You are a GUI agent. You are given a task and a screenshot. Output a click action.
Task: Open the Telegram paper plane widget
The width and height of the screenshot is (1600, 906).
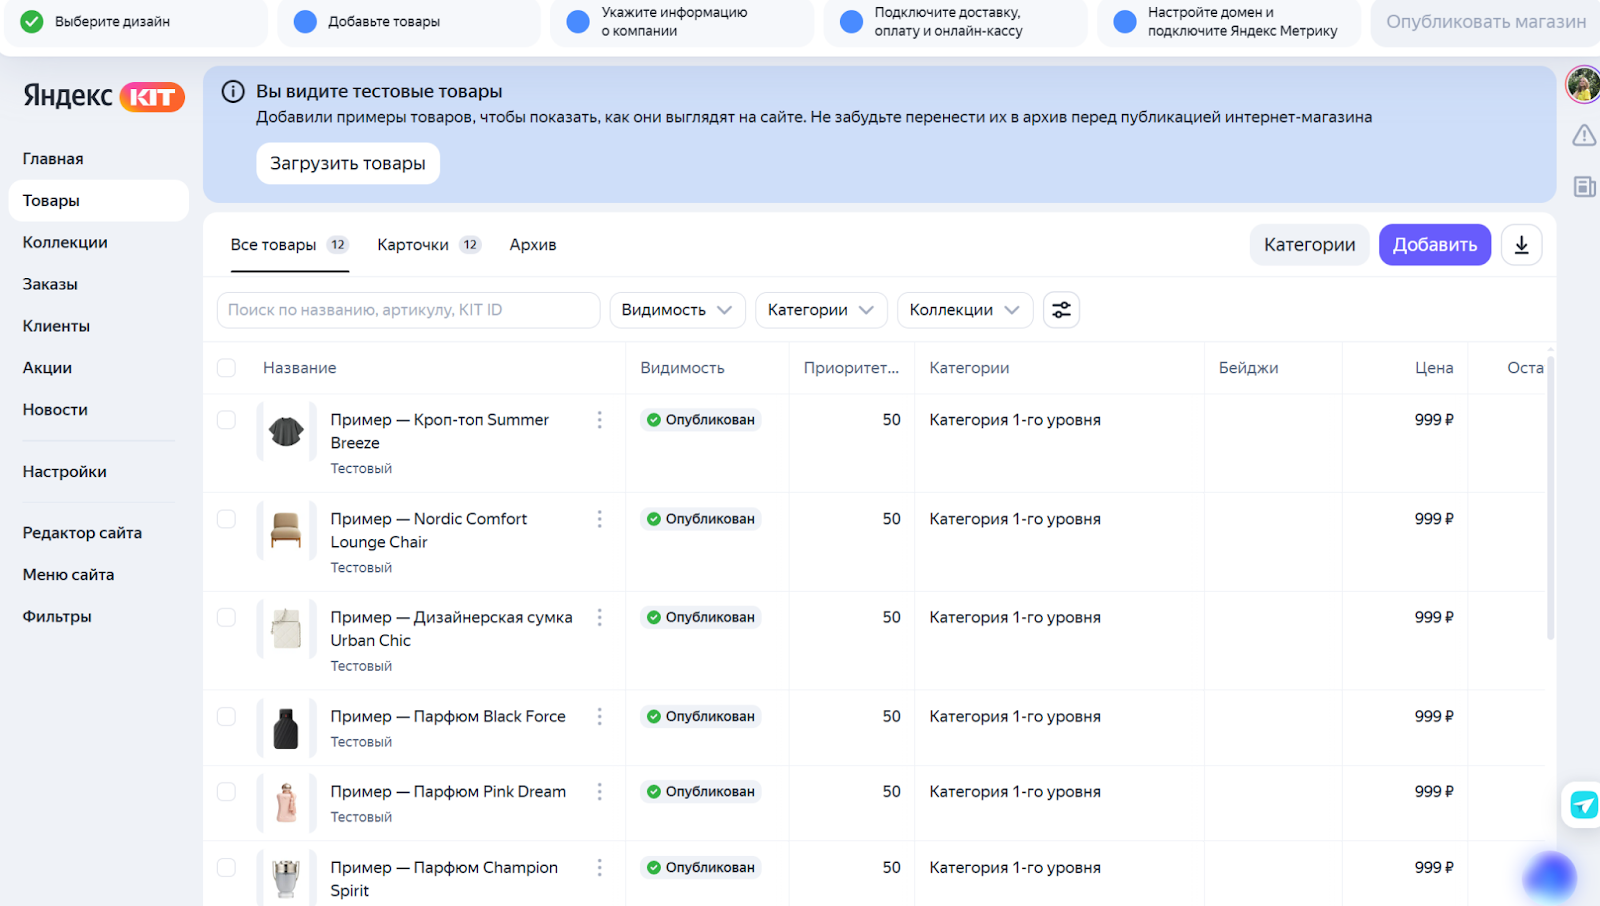(x=1583, y=804)
